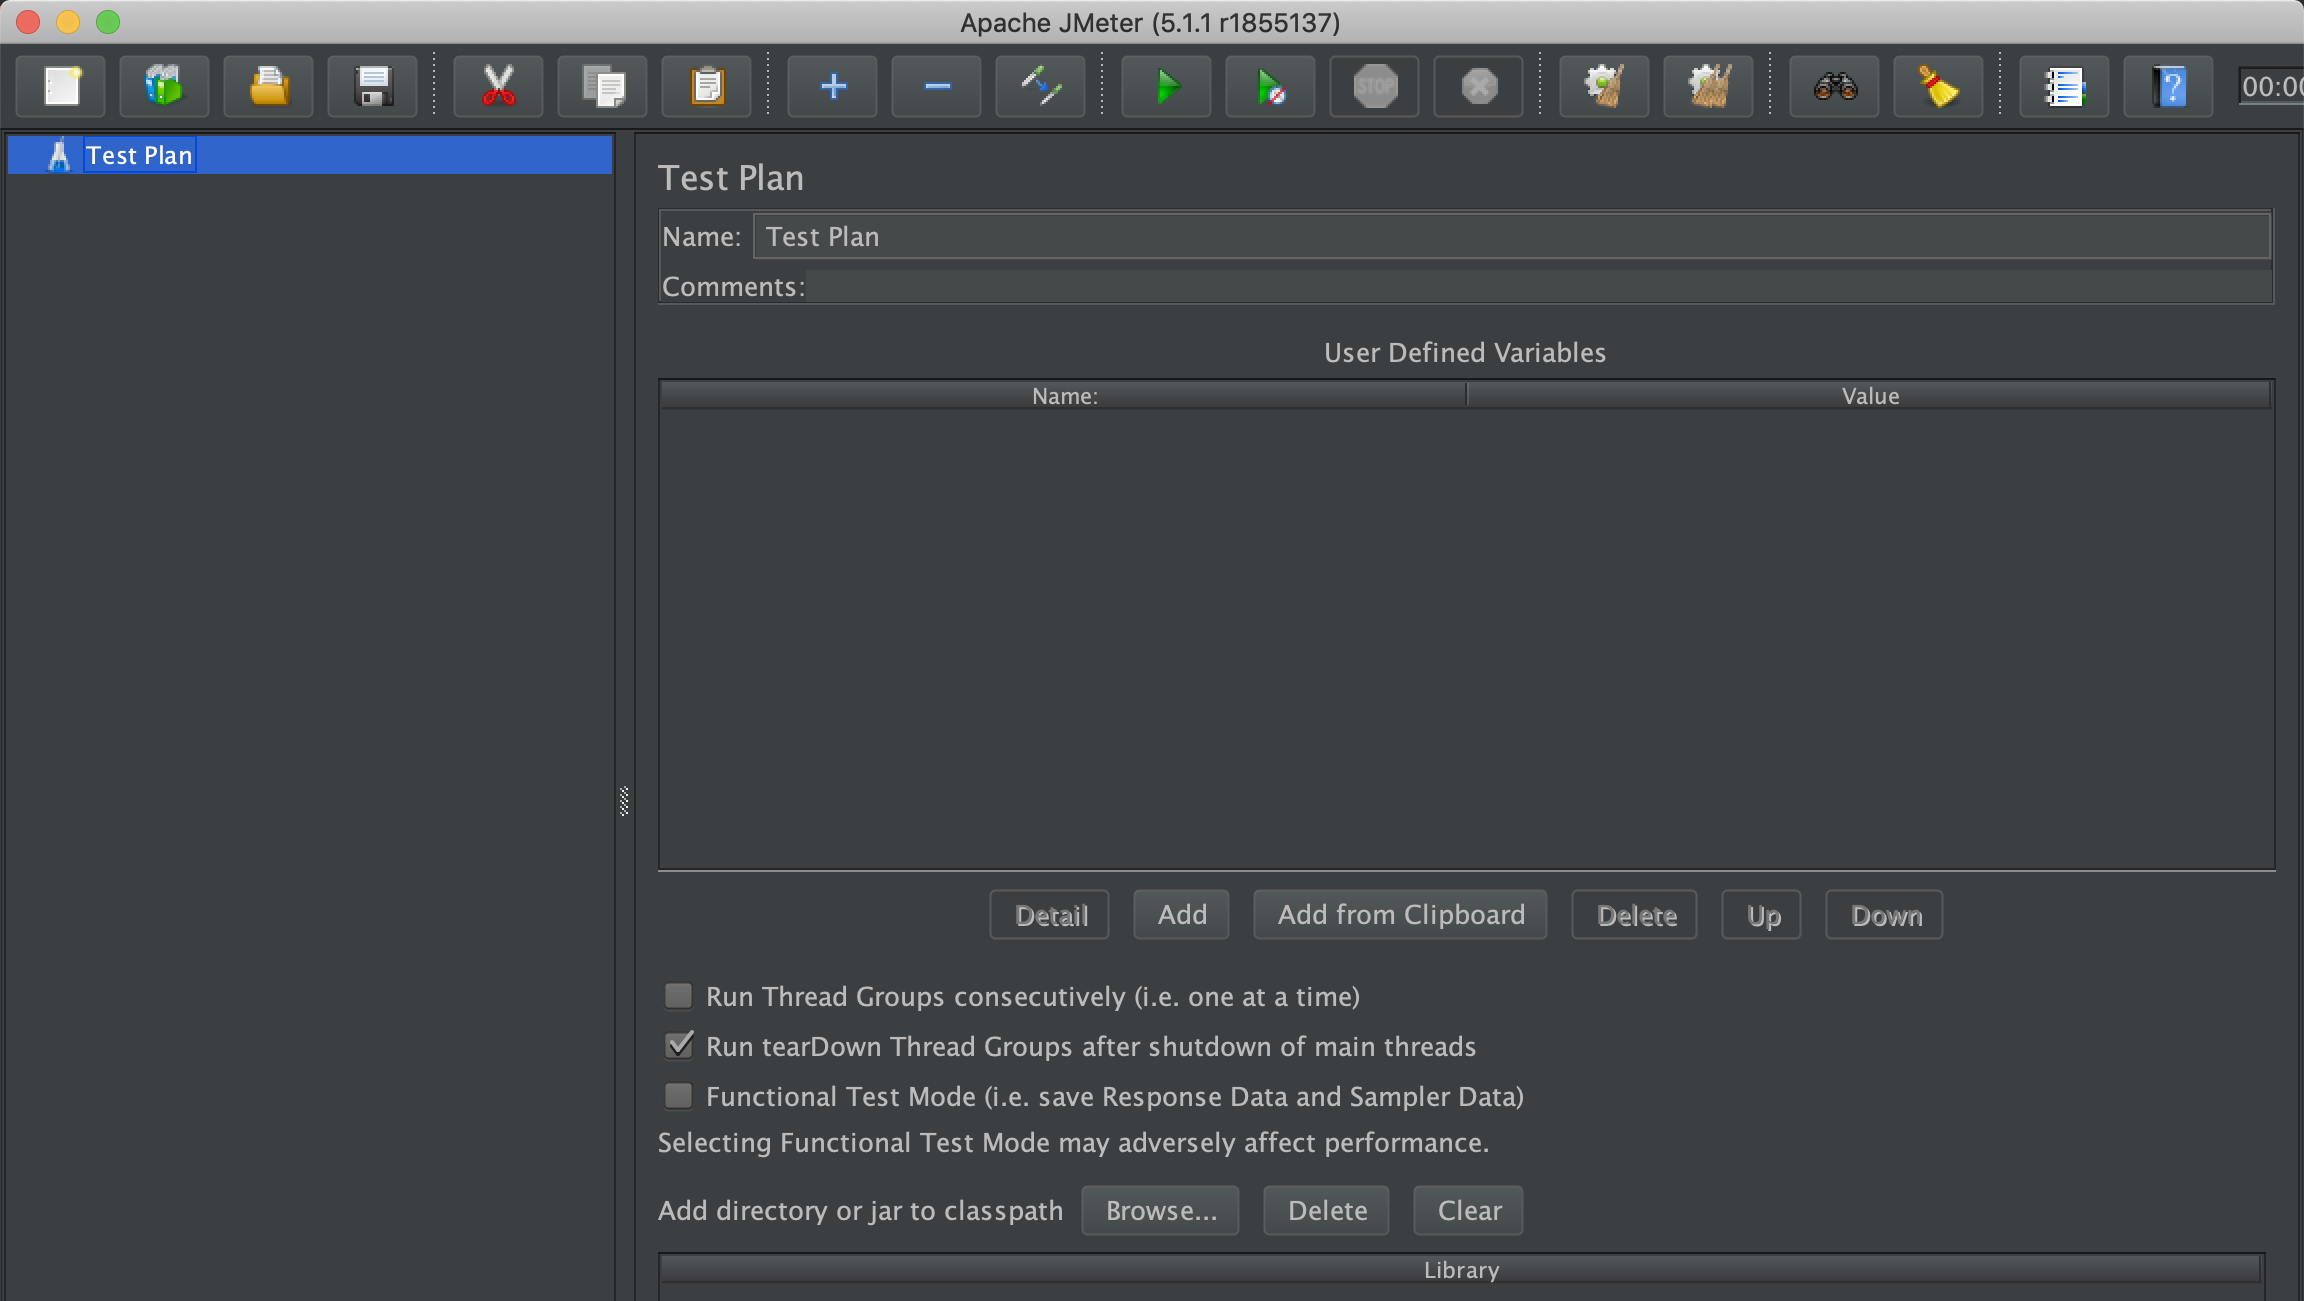Viewport: 2304px width, 1301px height.
Task: Enable Run Thread Groups consecutively
Action: (679, 996)
